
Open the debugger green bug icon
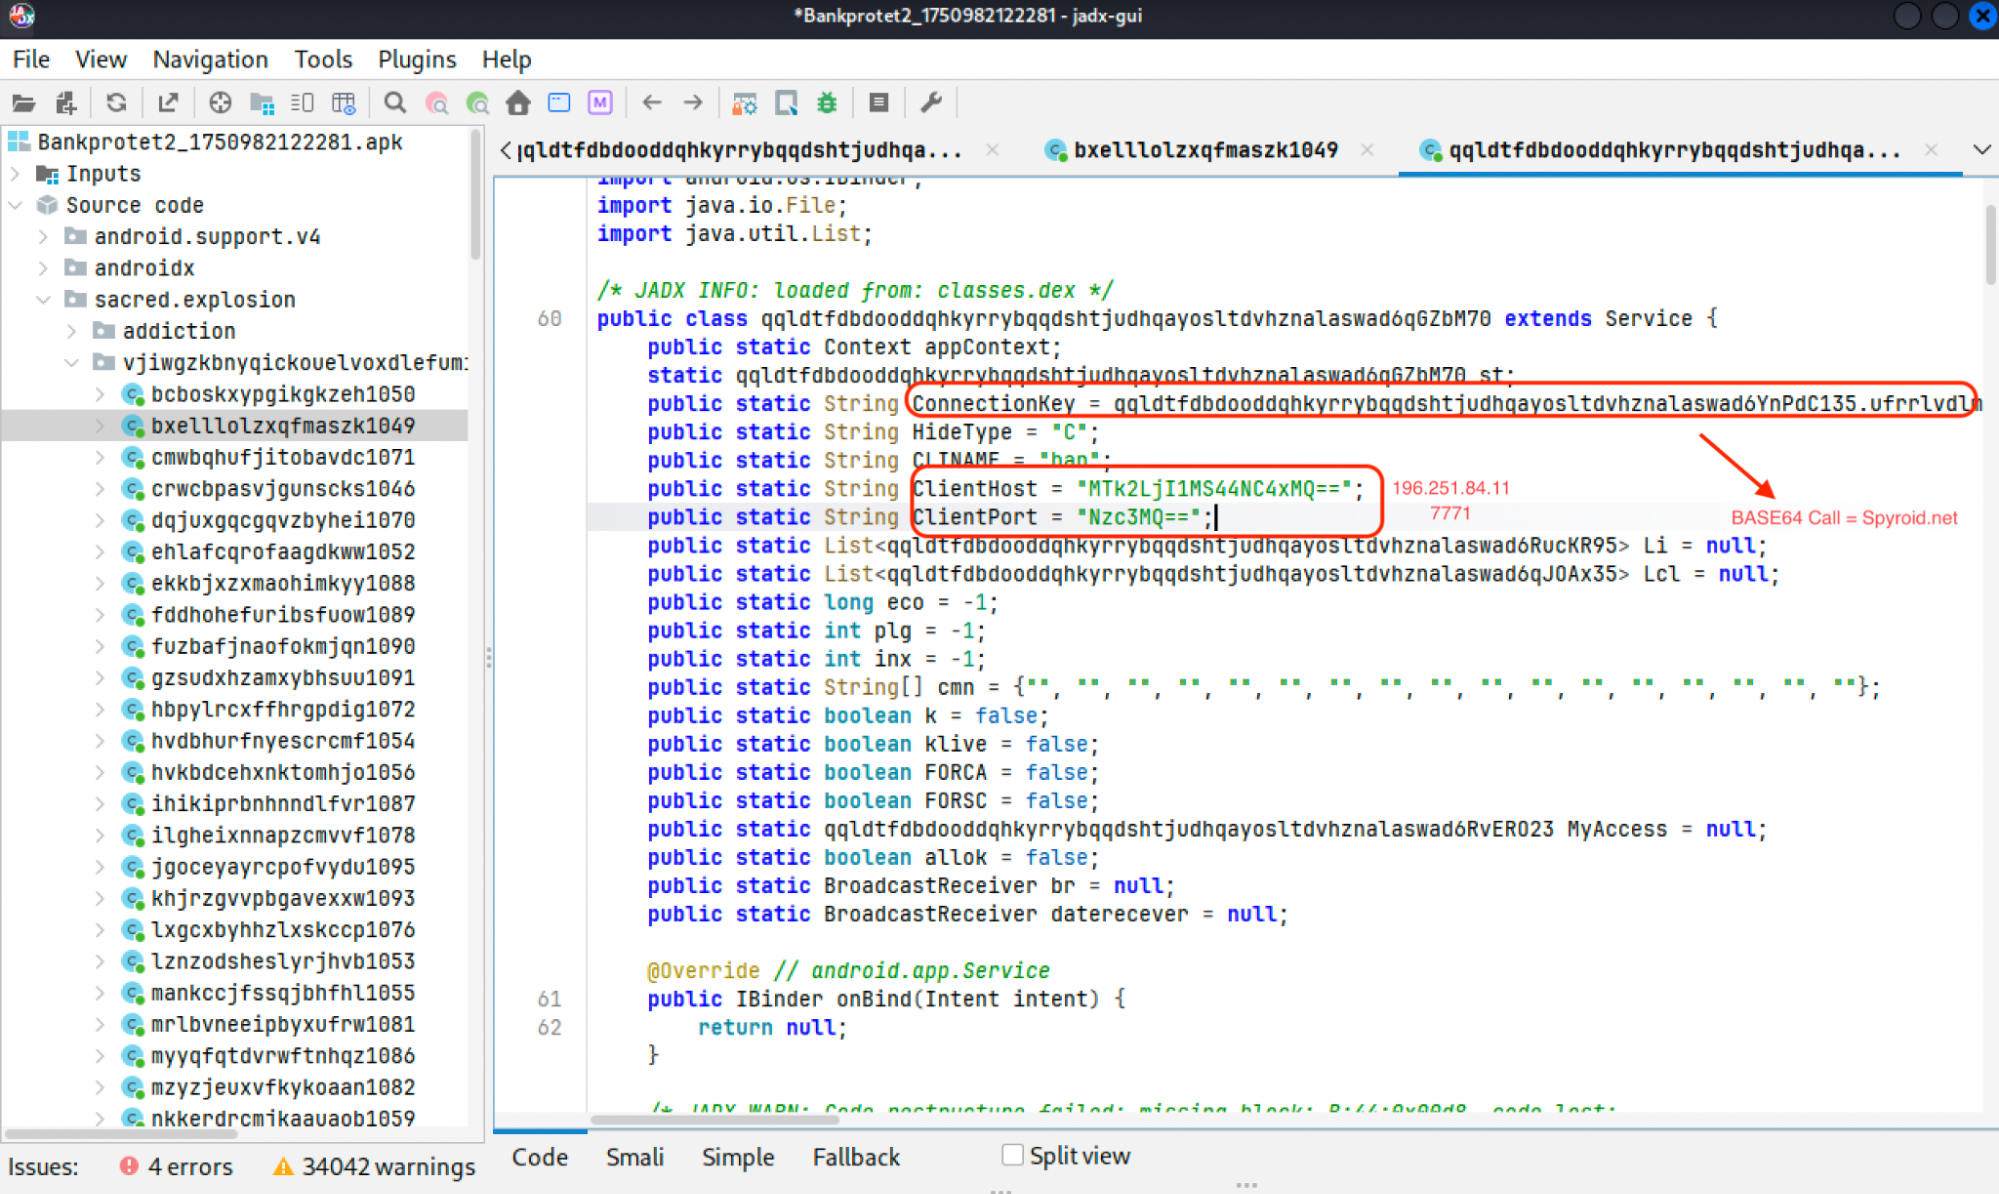(827, 103)
